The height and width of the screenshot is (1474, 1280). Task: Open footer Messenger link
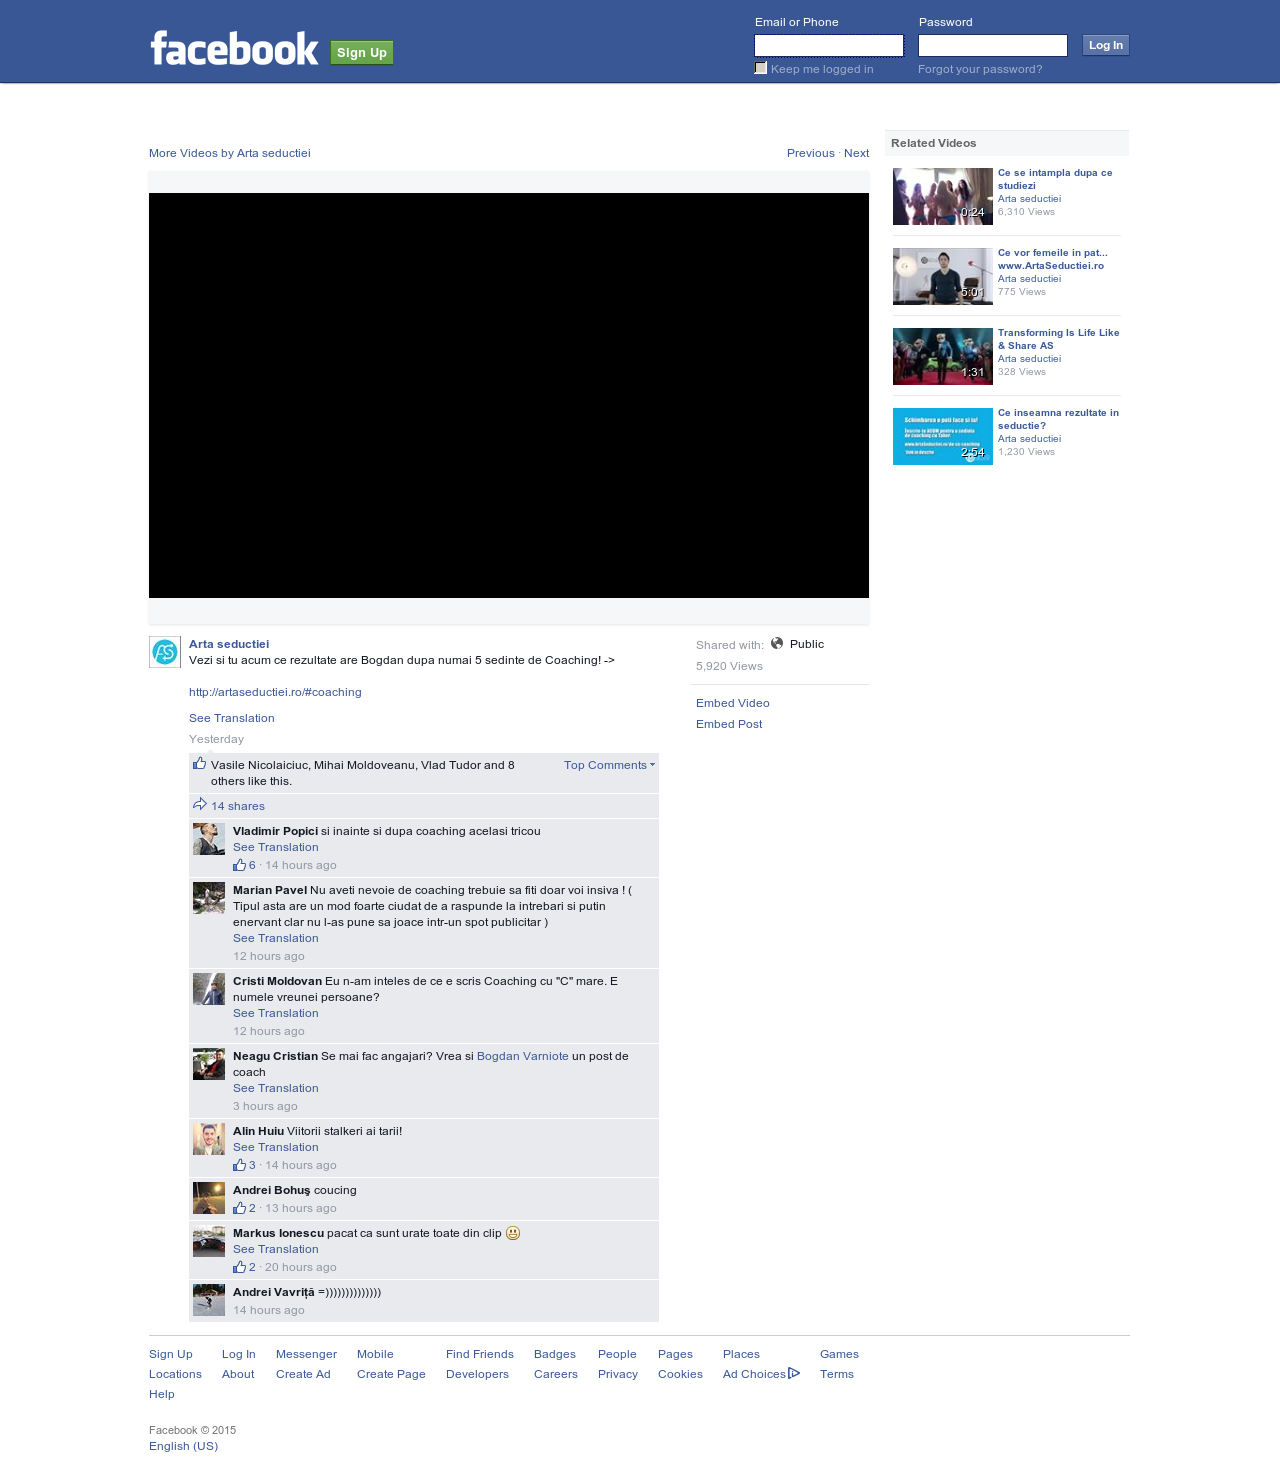(306, 1354)
